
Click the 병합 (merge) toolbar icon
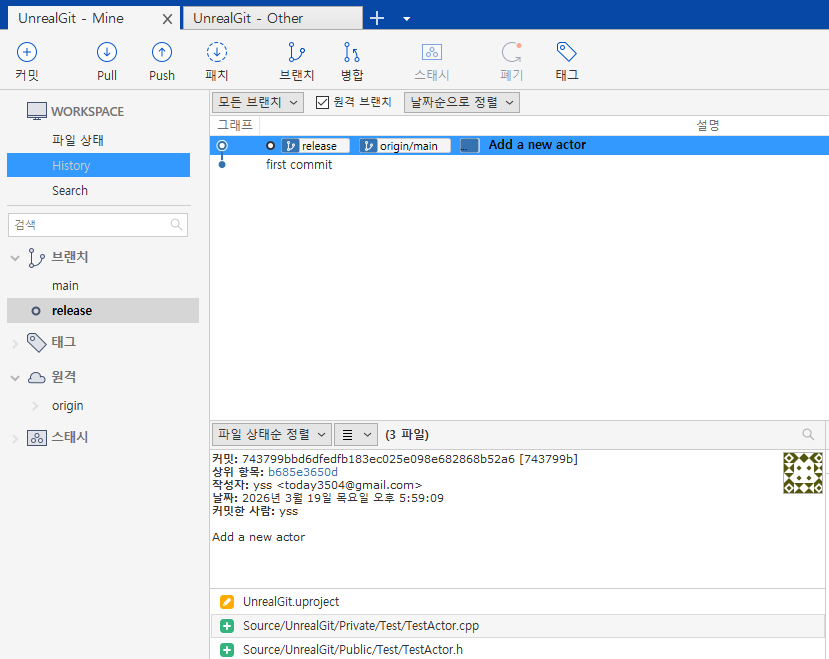point(352,61)
